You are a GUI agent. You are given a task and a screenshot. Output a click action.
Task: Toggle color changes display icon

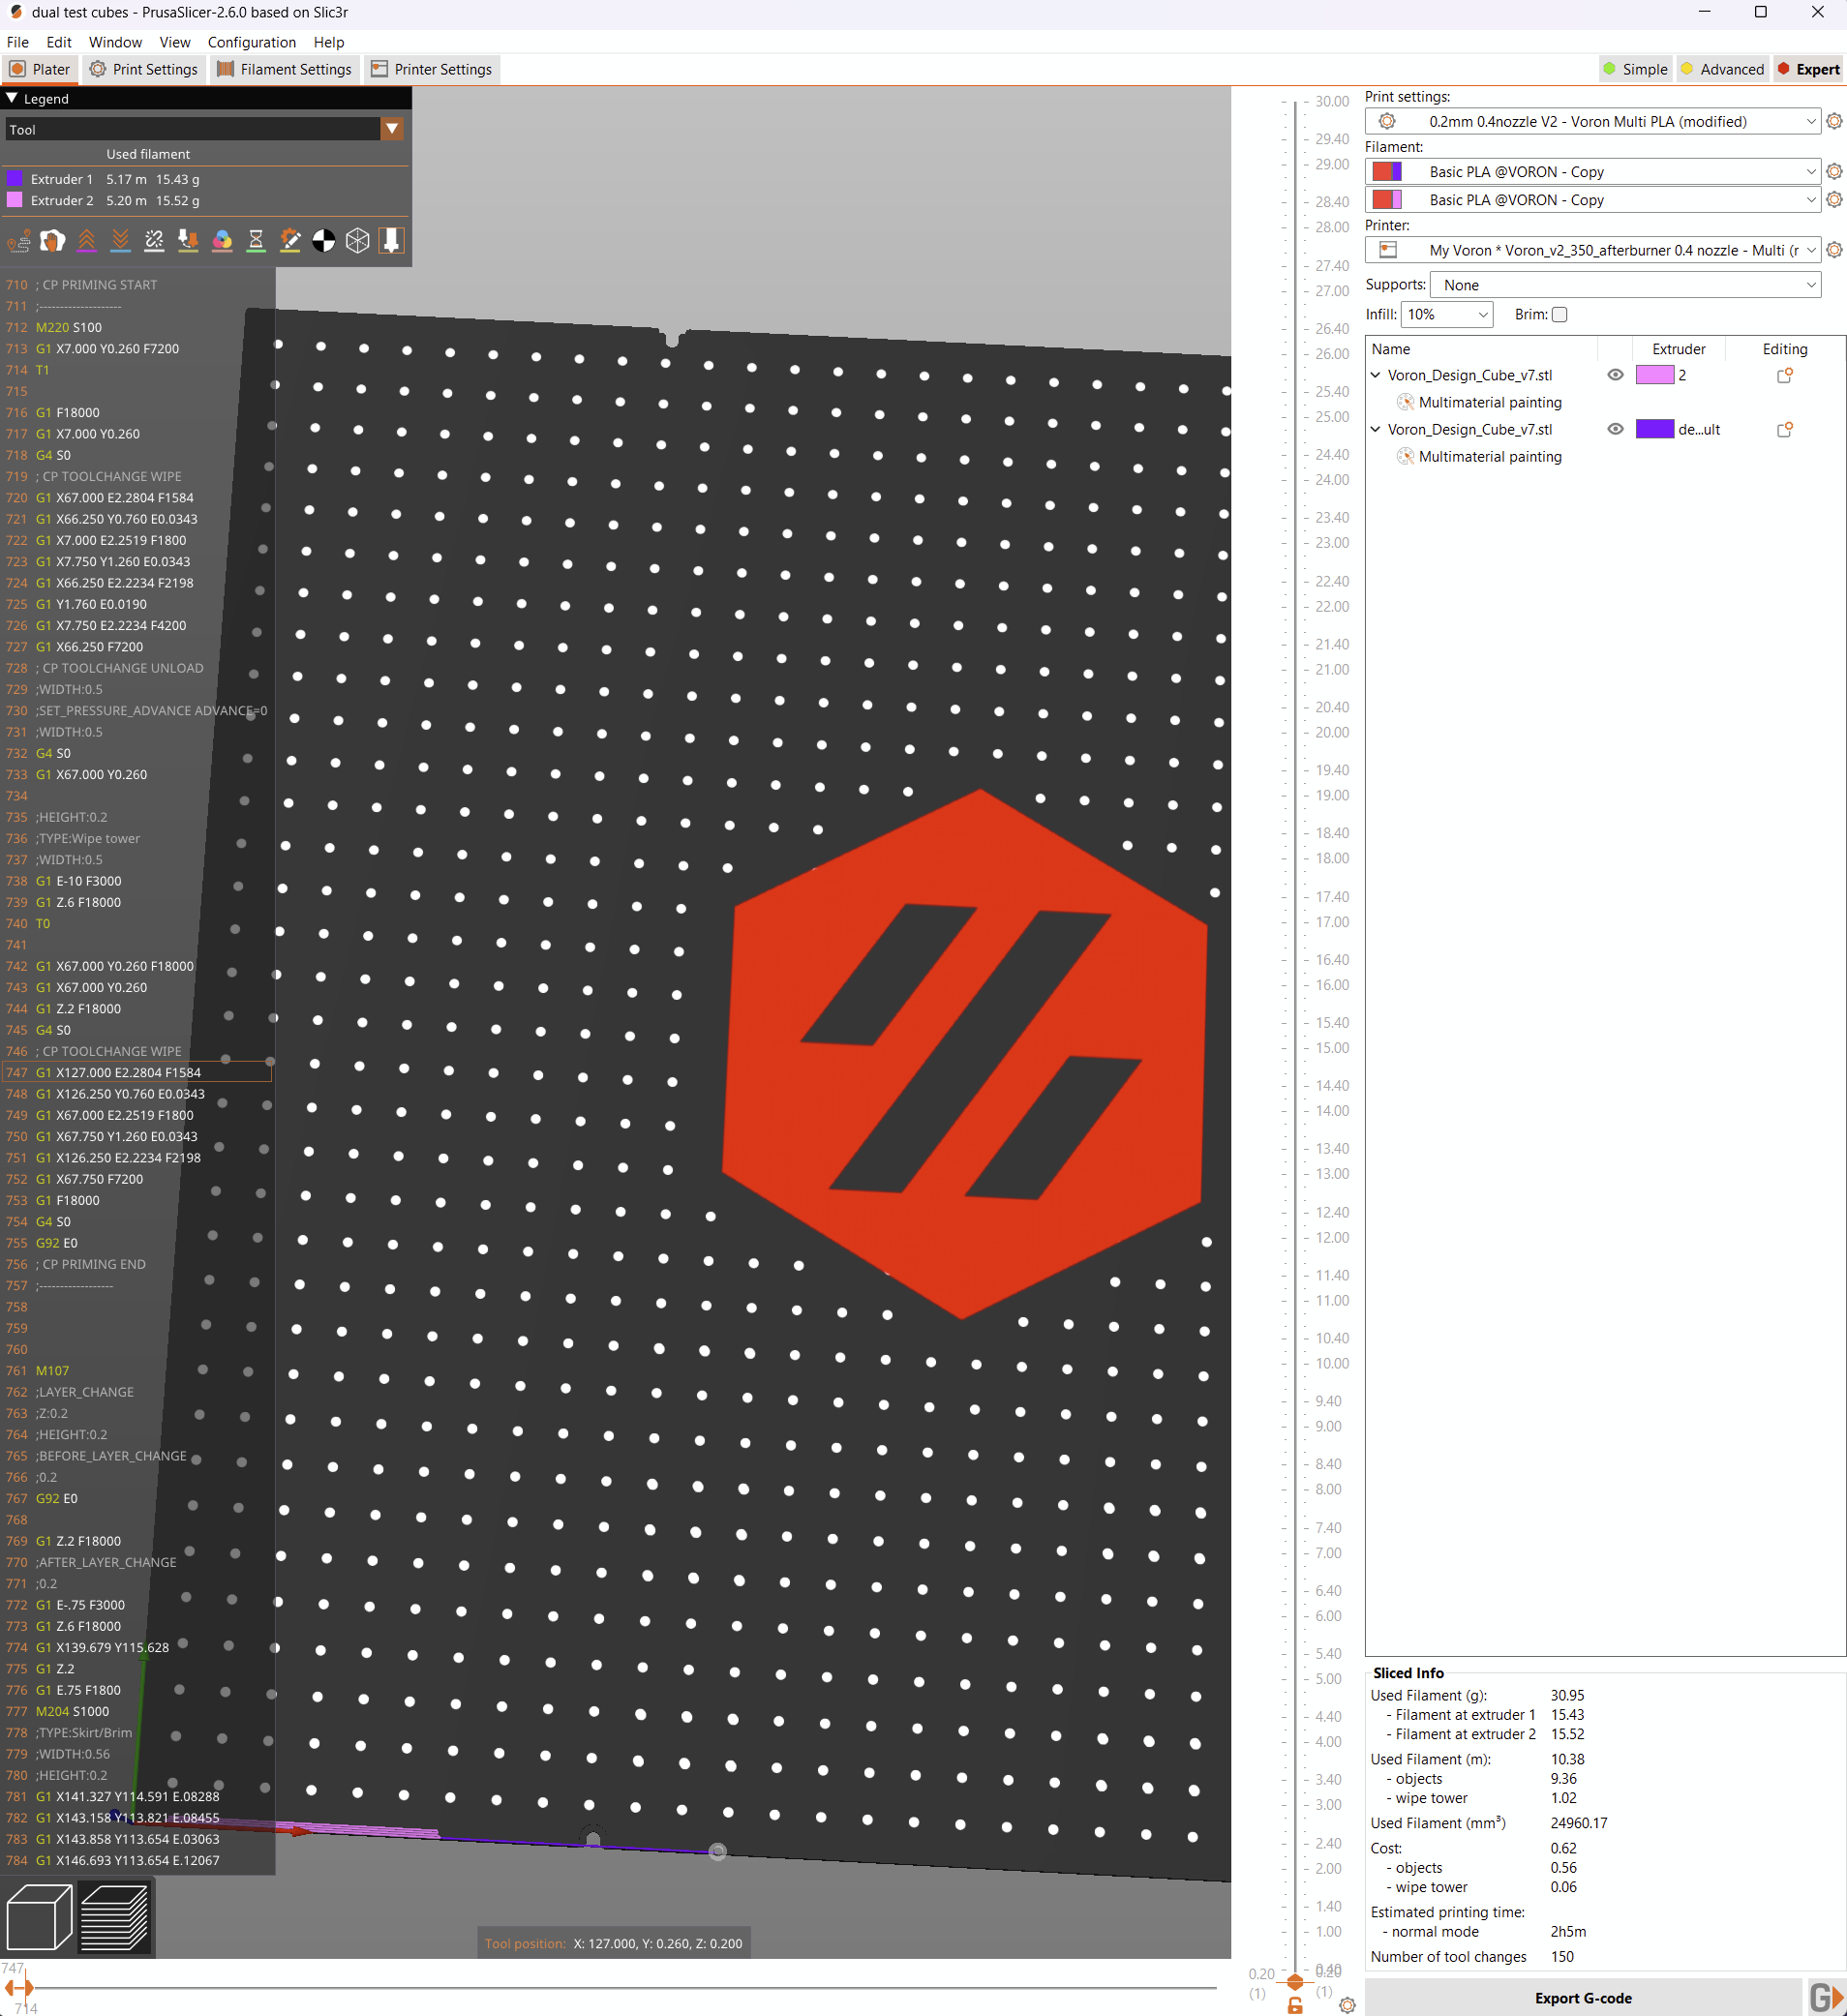(222, 240)
